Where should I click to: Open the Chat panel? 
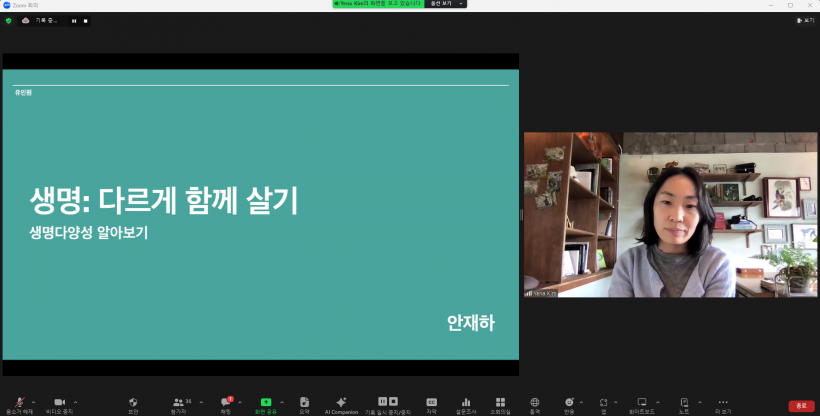click(x=225, y=402)
